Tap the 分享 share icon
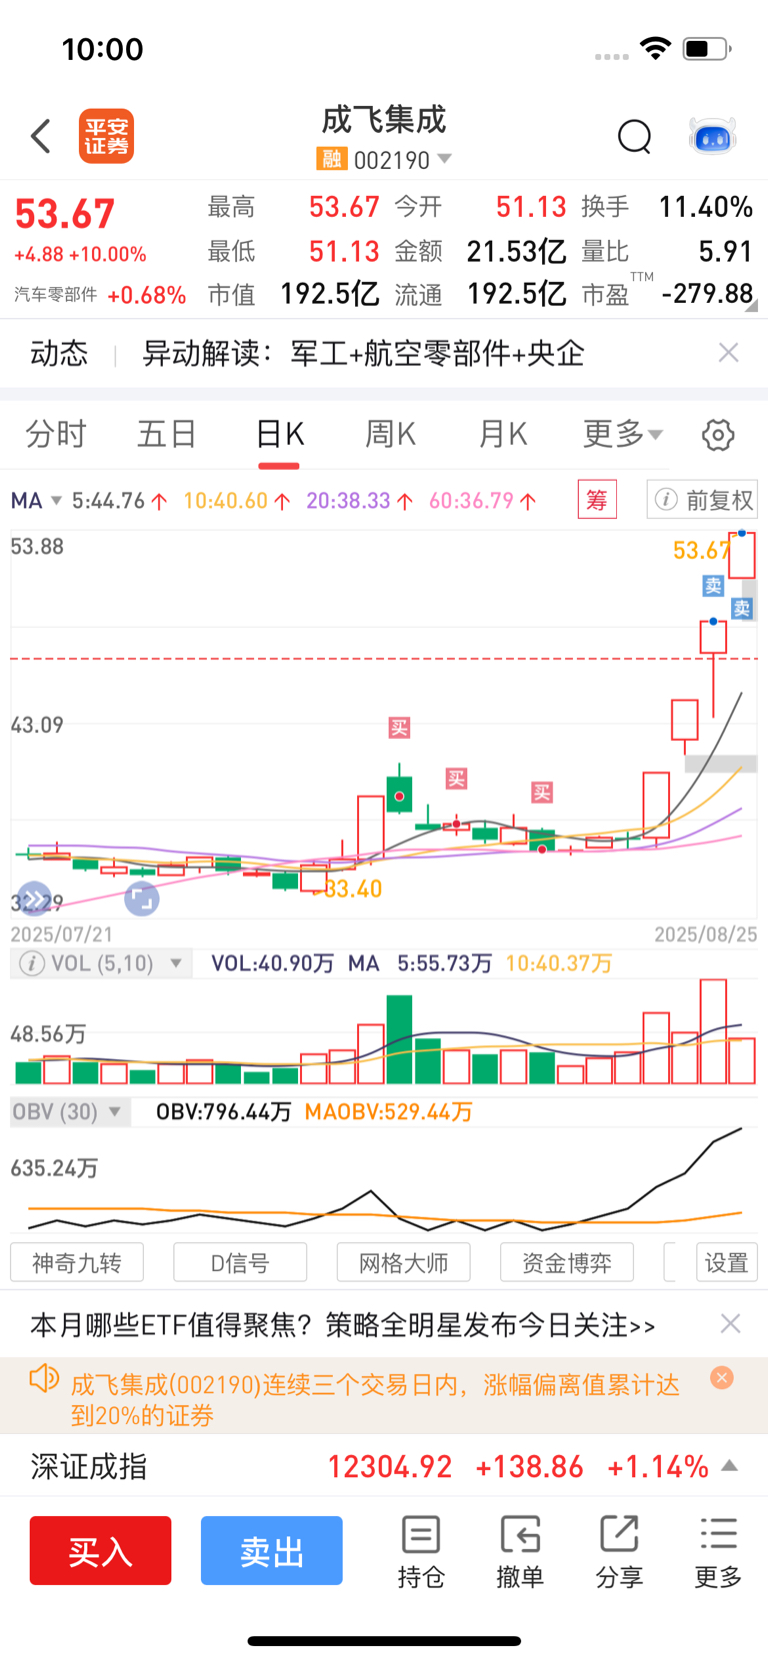Viewport: 768px width, 1663px height. [619, 1552]
